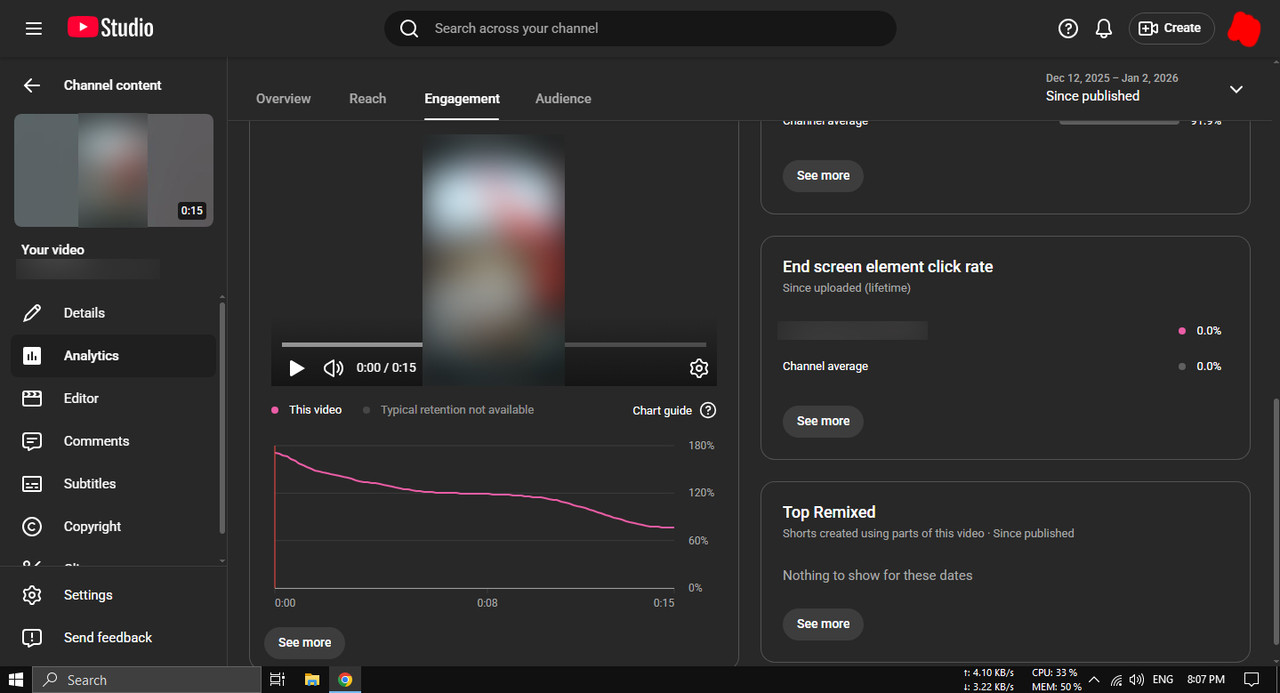This screenshot has height=693, width=1280.
Task: Show hidden system tray icons chevron
Action: [x=1095, y=680]
